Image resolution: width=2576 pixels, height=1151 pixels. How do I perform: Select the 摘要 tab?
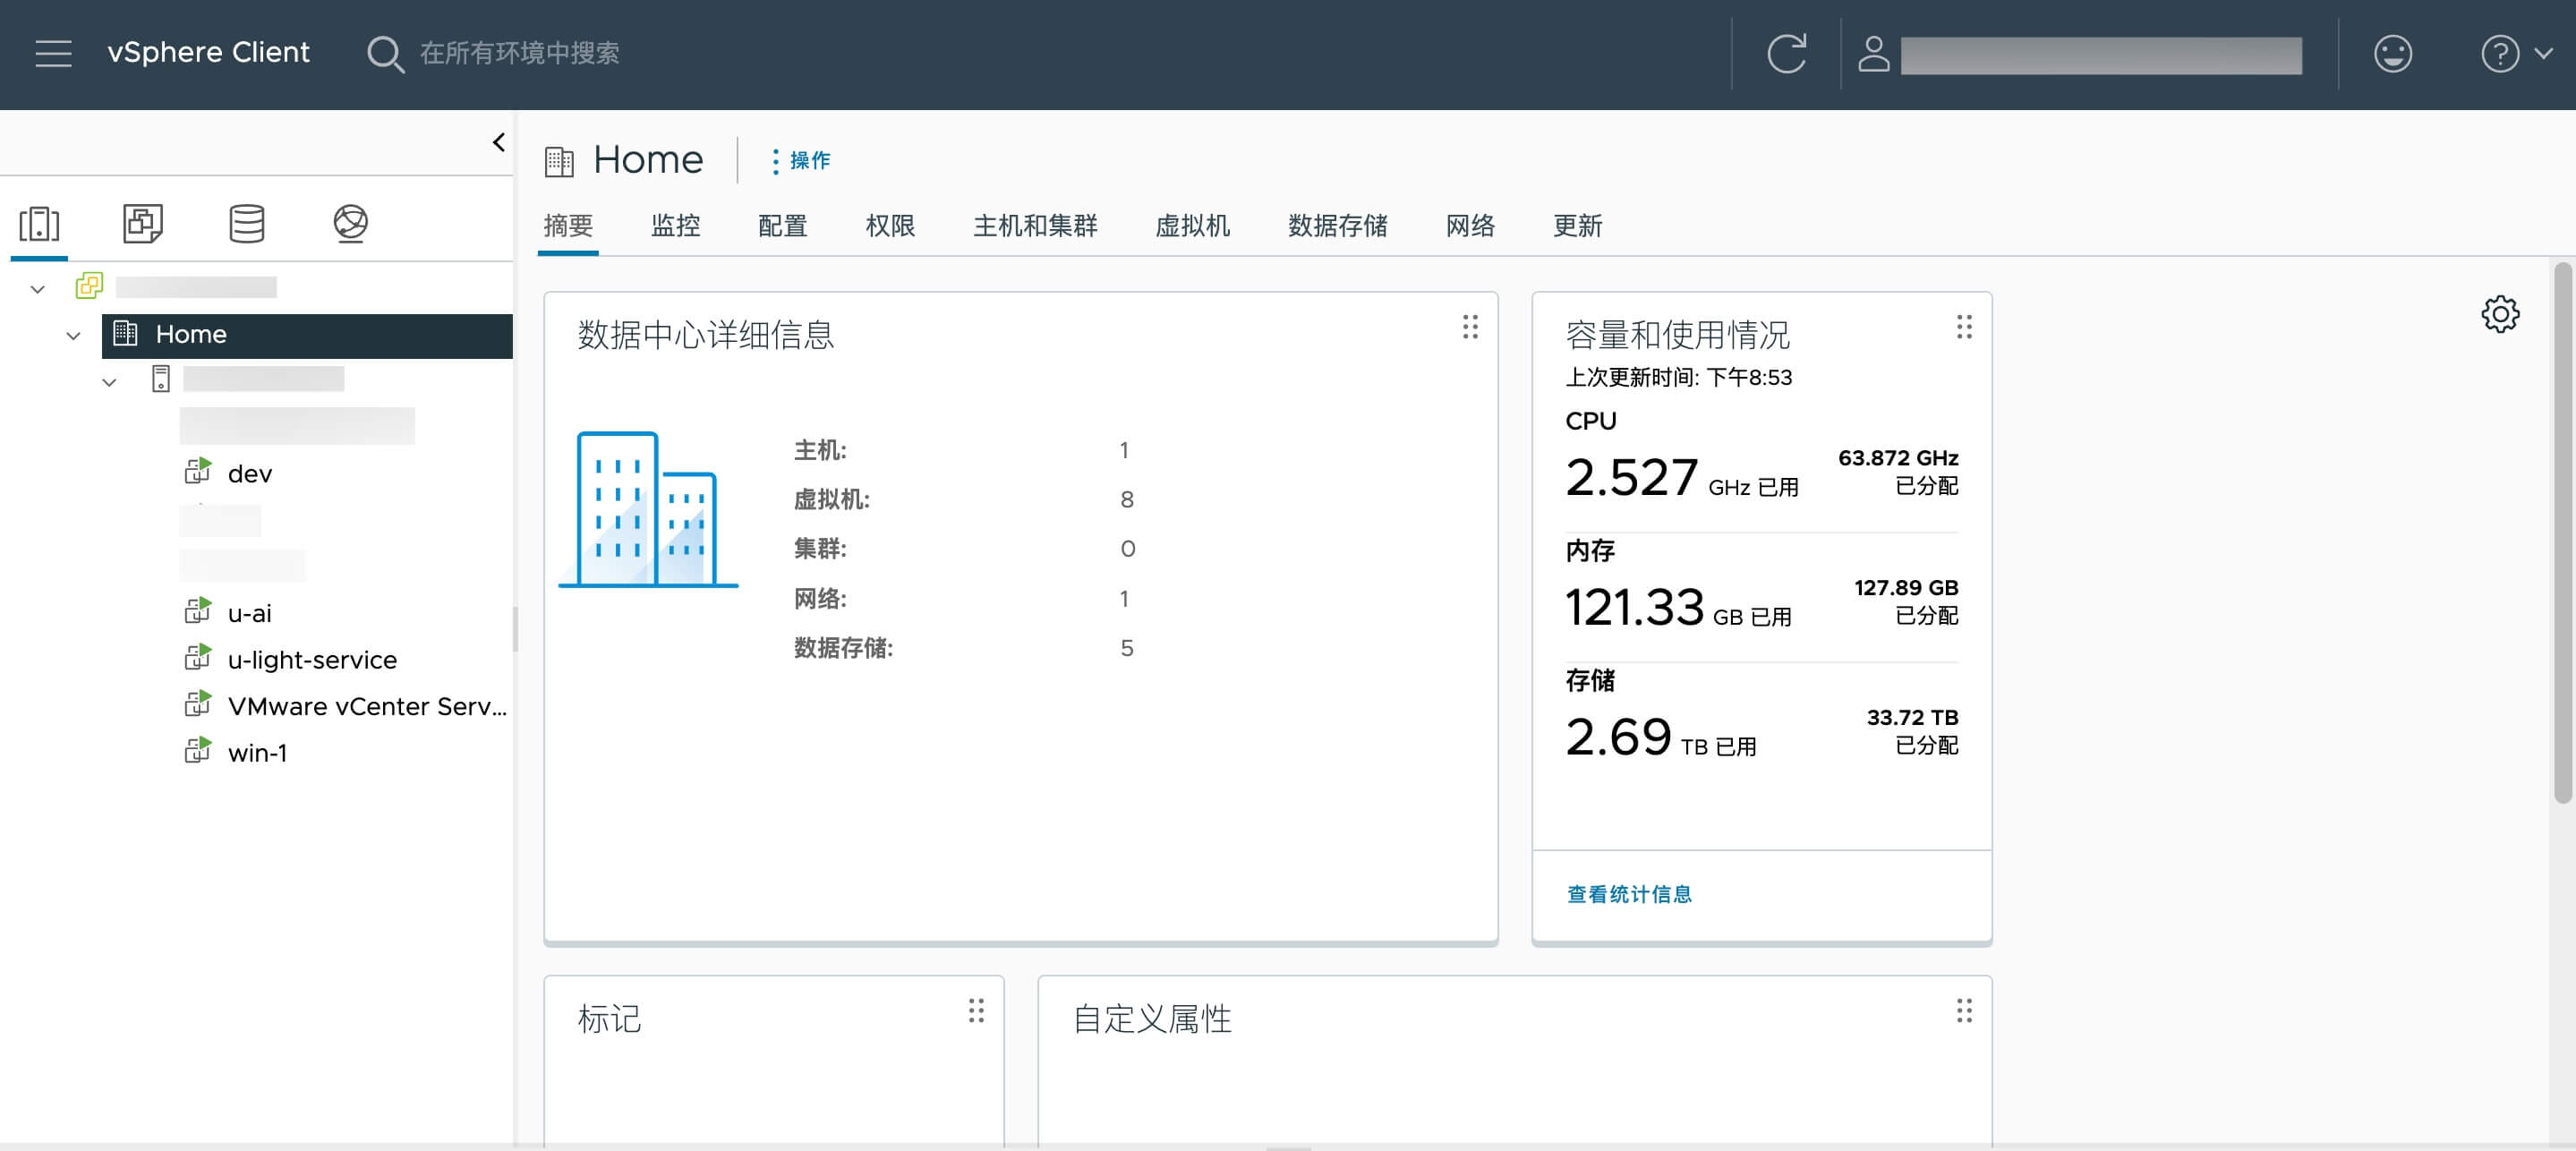pos(568,226)
